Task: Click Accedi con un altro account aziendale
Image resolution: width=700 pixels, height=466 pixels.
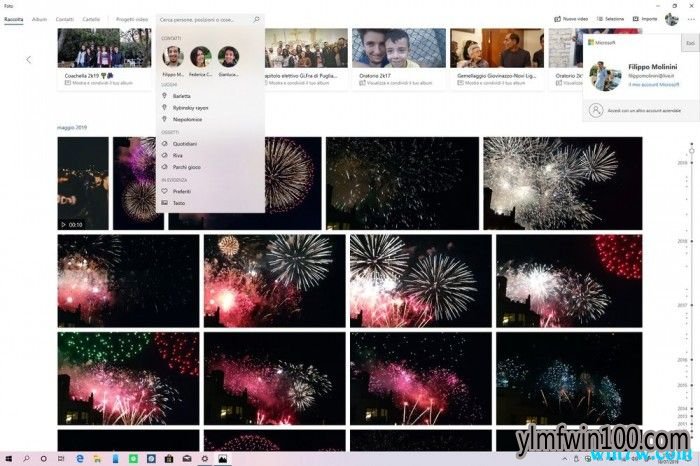Action: pyautogui.click(x=641, y=110)
